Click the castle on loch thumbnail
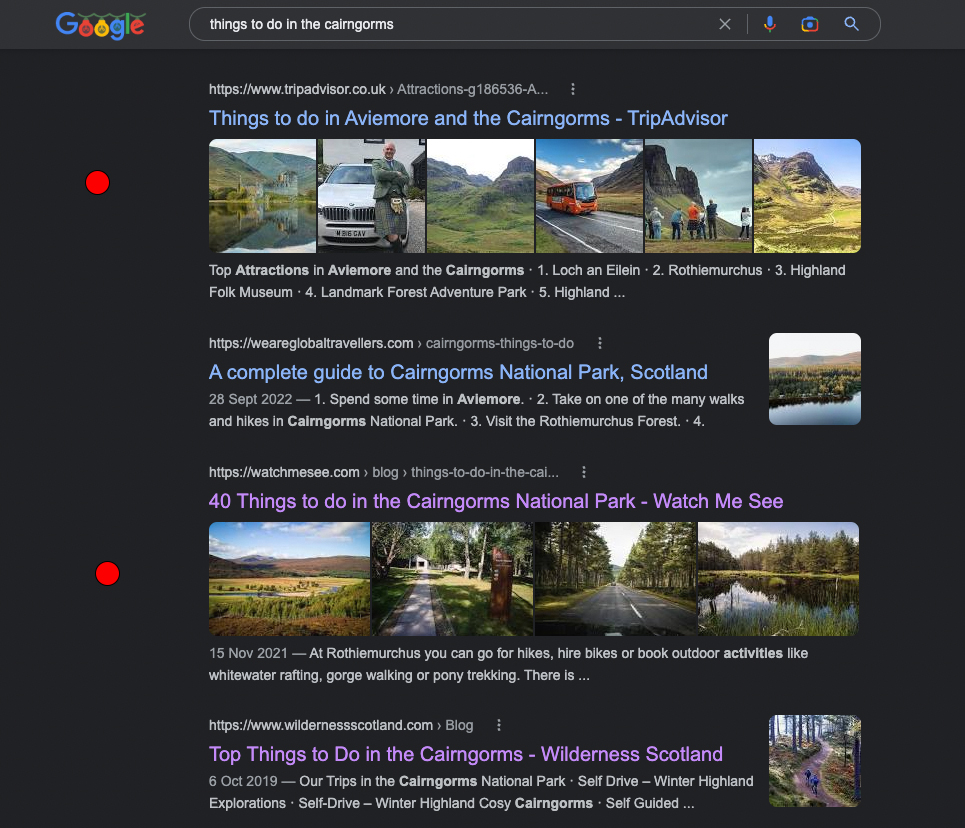965x828 pixels. click(262, 196)
